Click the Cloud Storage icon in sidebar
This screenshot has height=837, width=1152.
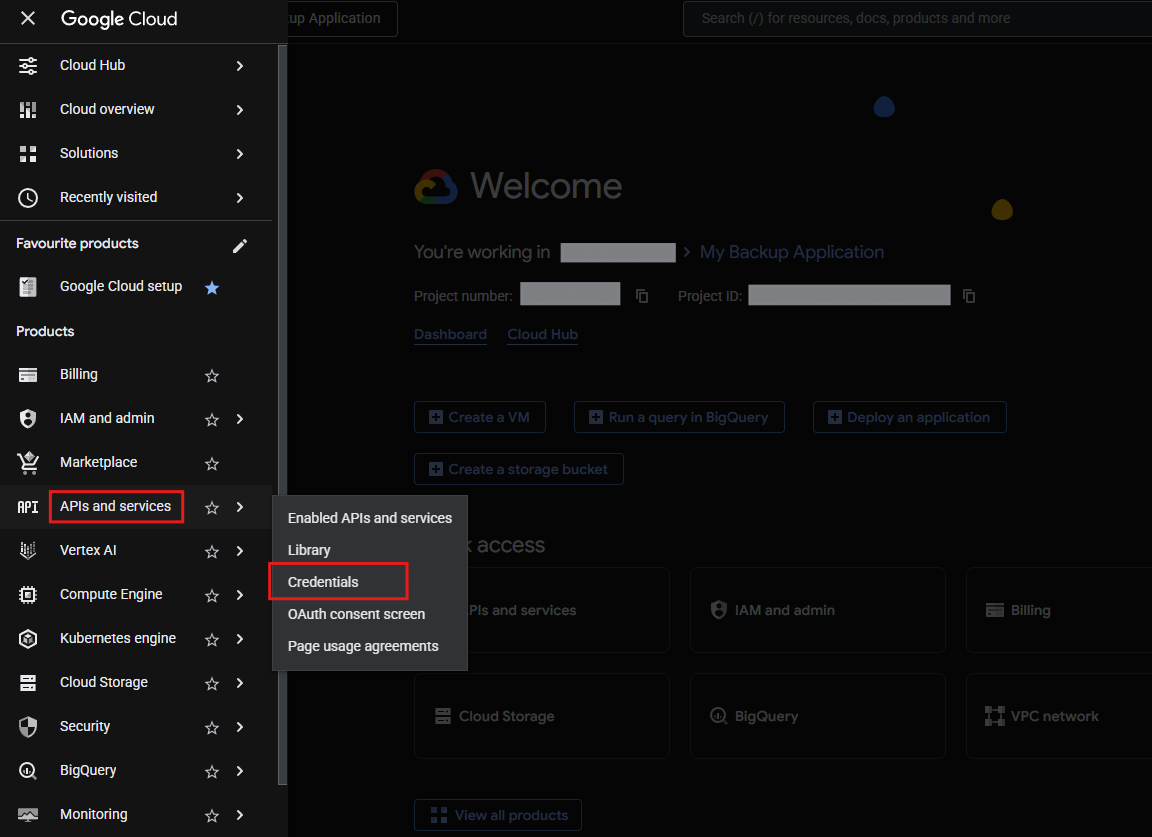point(28,683)
